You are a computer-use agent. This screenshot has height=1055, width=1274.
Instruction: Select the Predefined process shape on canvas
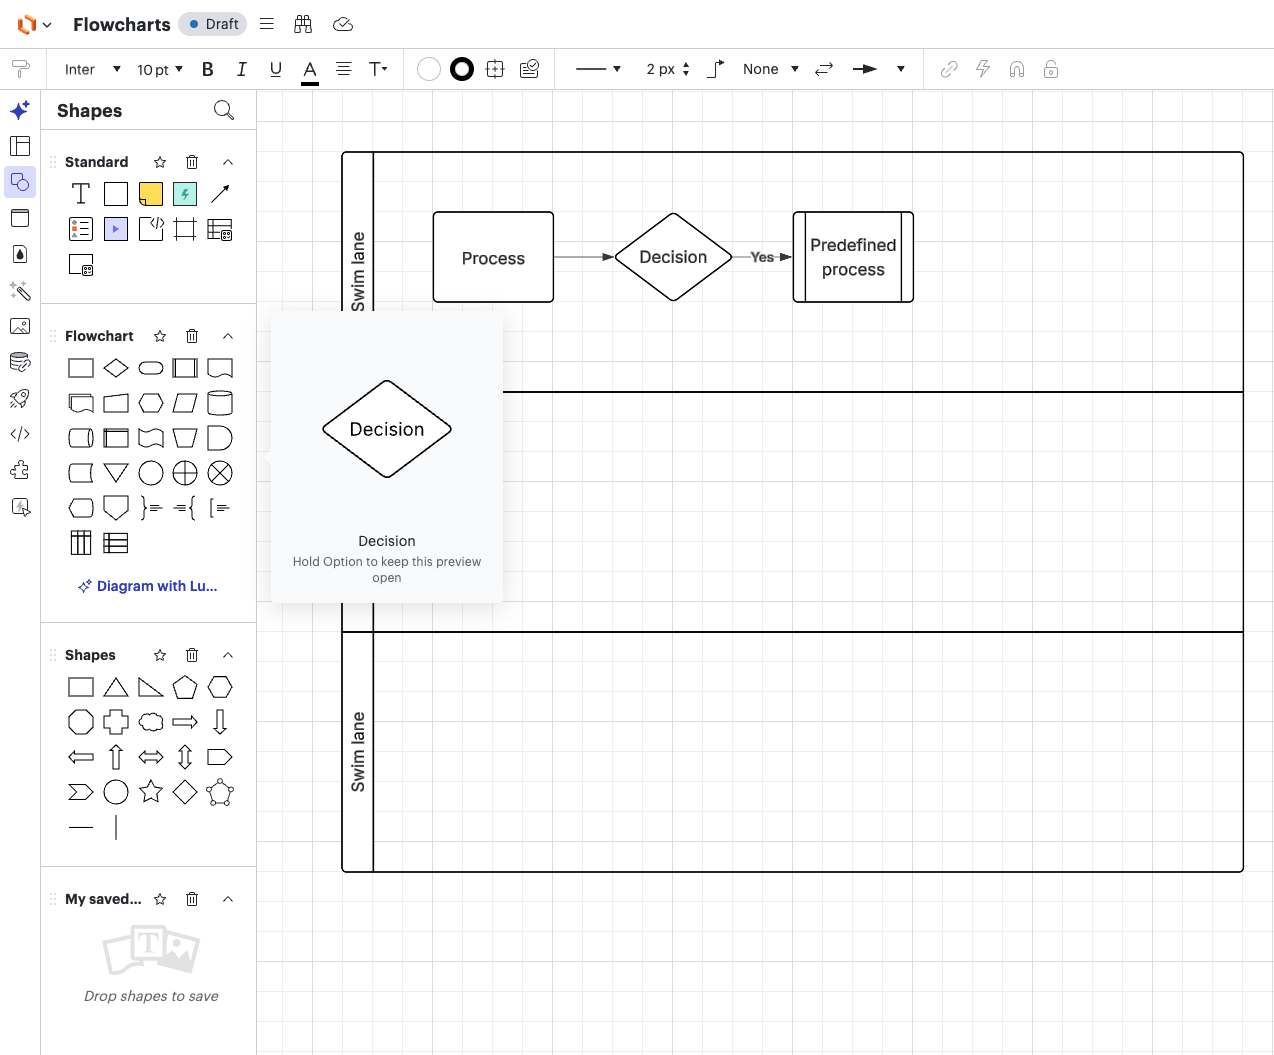click(853, 257)
